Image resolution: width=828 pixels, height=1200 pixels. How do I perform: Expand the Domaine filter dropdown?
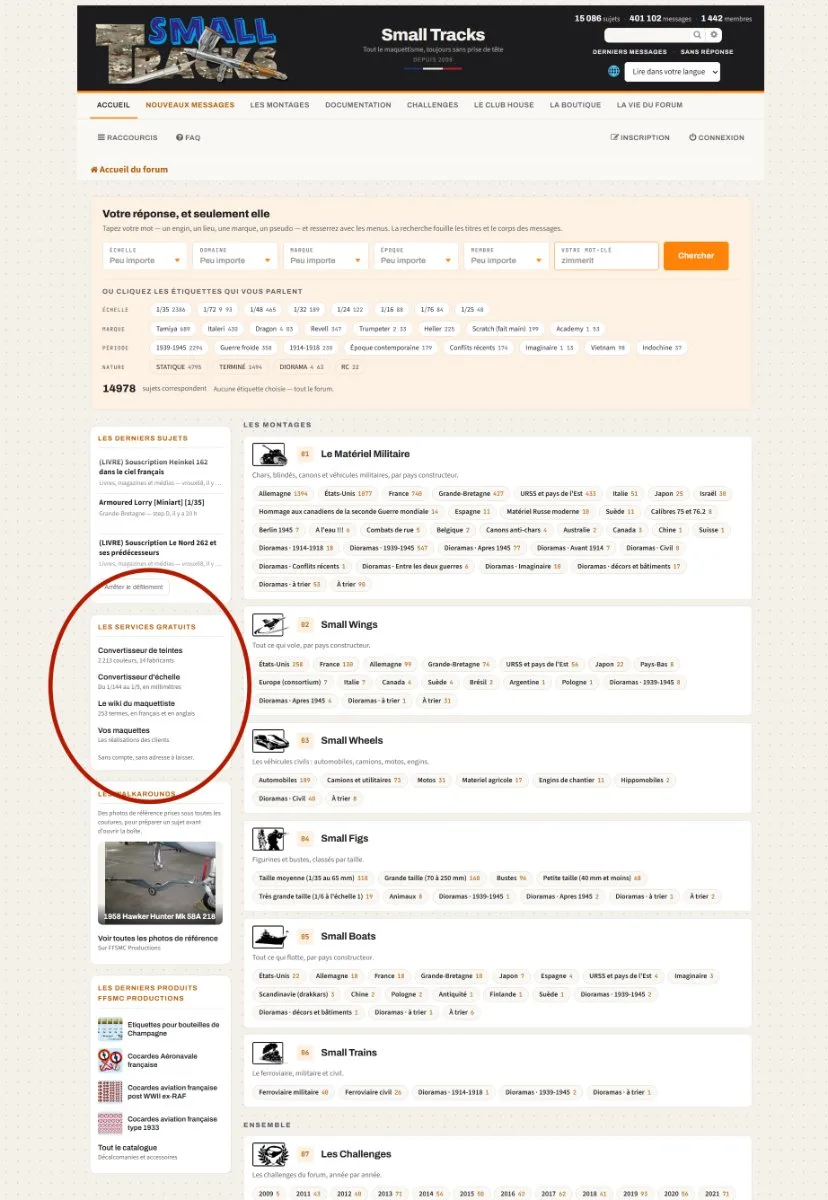pos(237,256)
